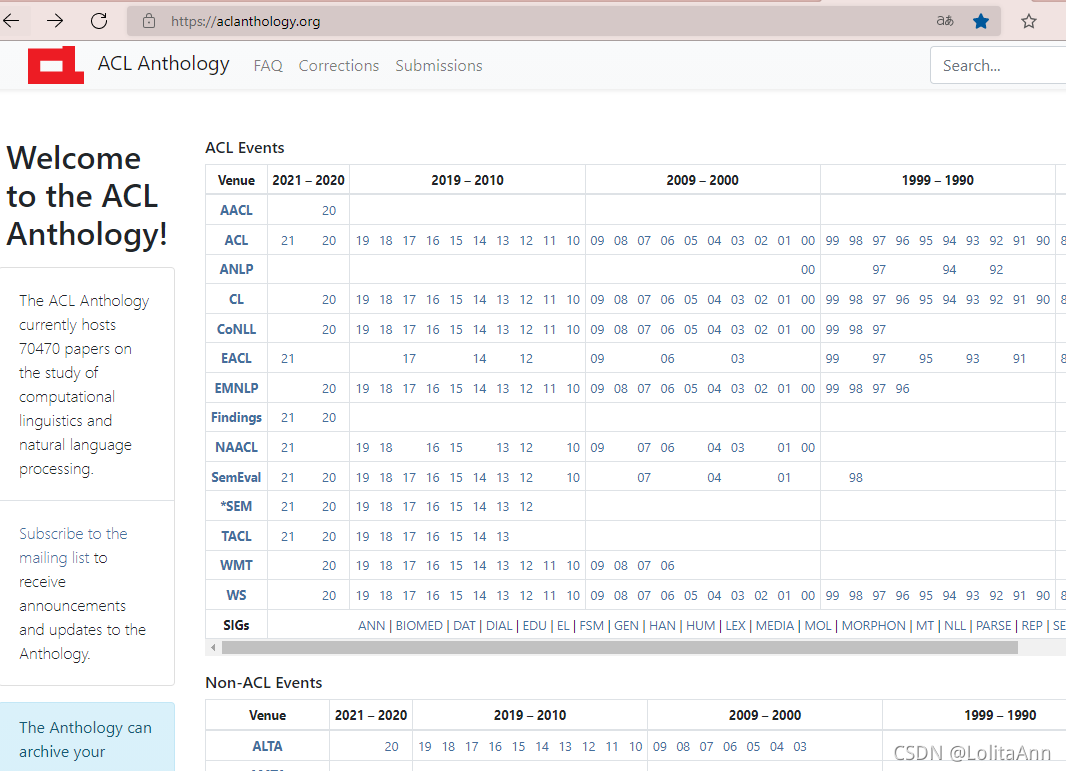Open CoNLL year 97
Image resolution: width=1066 pixels, height=771 pixels.
pos(879,330)
